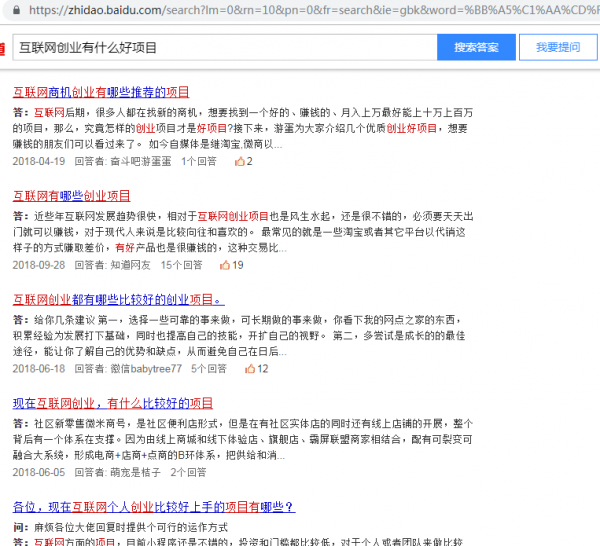Open result 各位,现在互联网个人创业比较好上手的项目有哪些
This screenshot has height=546, width=600.
coord(154,507)
